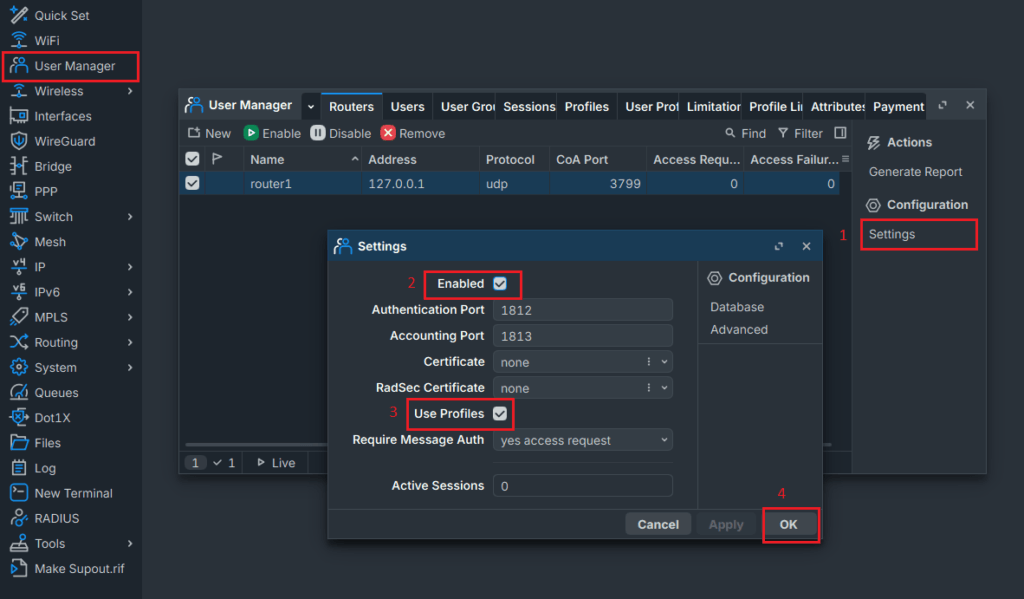Expand the Routing submenu
This screenshot has width=1024, height=599.
(x=130, y=342)
